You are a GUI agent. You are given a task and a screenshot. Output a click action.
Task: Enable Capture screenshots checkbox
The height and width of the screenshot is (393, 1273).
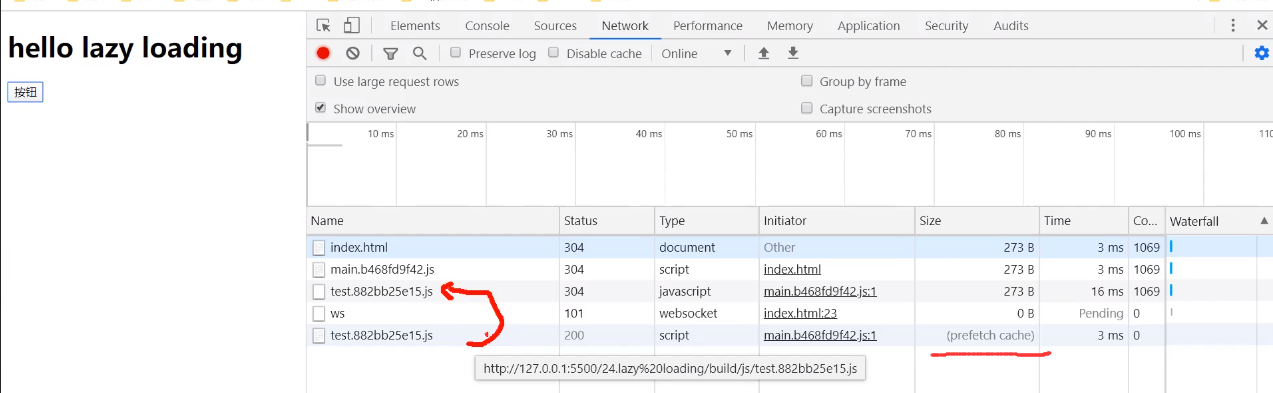[x=807, y=108]
